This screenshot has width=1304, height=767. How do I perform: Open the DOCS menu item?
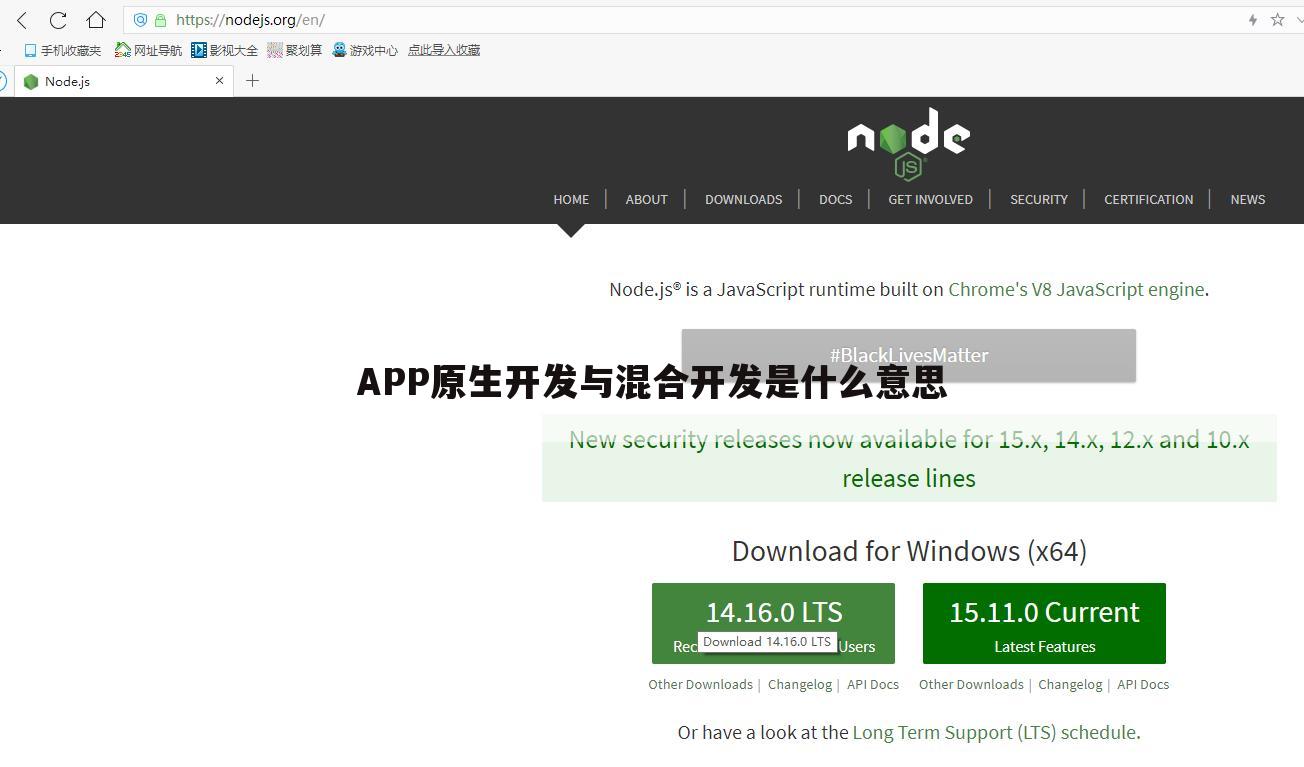835,199
